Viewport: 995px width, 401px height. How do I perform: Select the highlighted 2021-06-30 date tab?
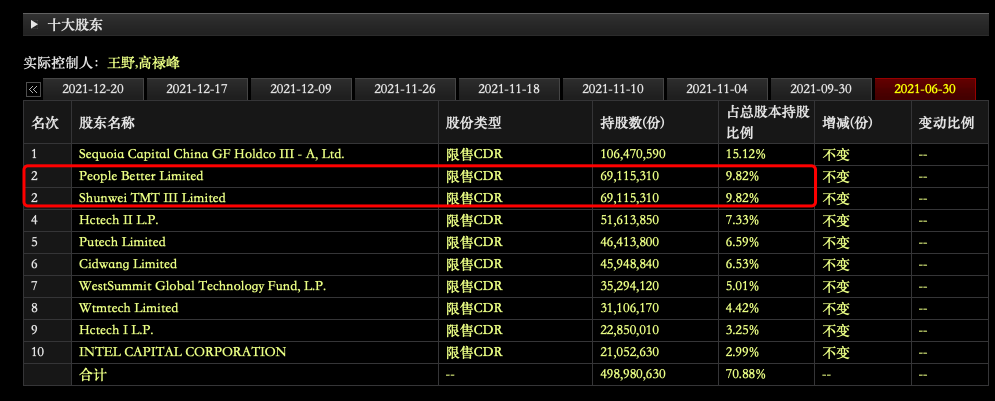[x=925, y=89]
